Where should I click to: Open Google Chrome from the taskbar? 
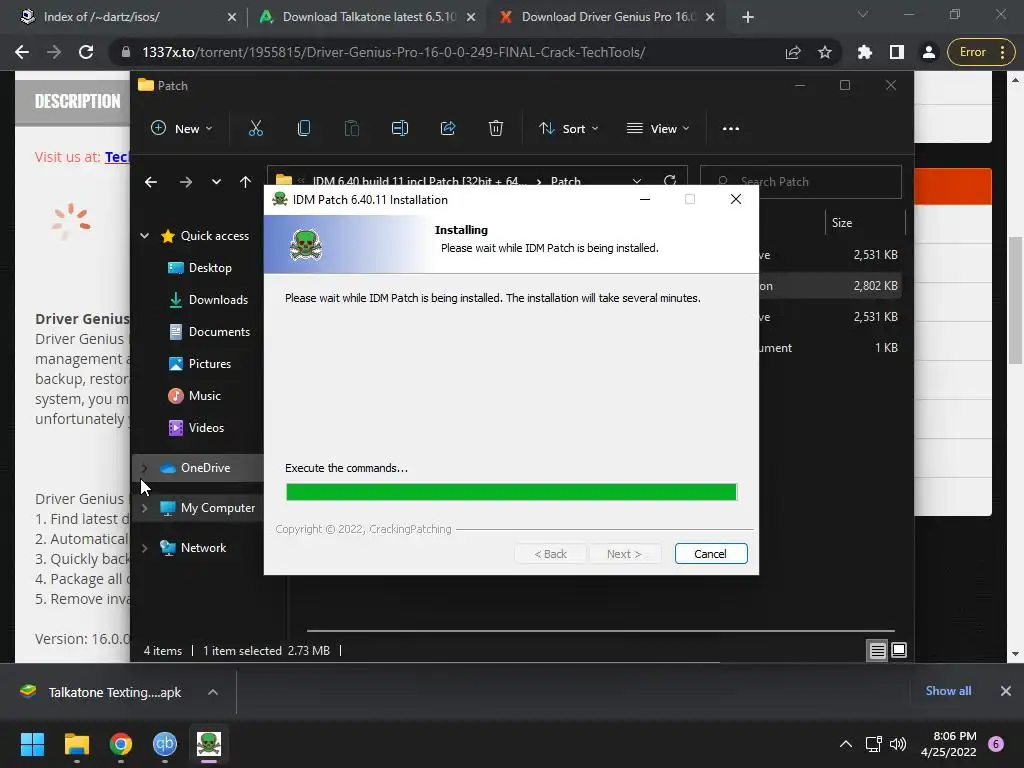click(x=121, y=744)
